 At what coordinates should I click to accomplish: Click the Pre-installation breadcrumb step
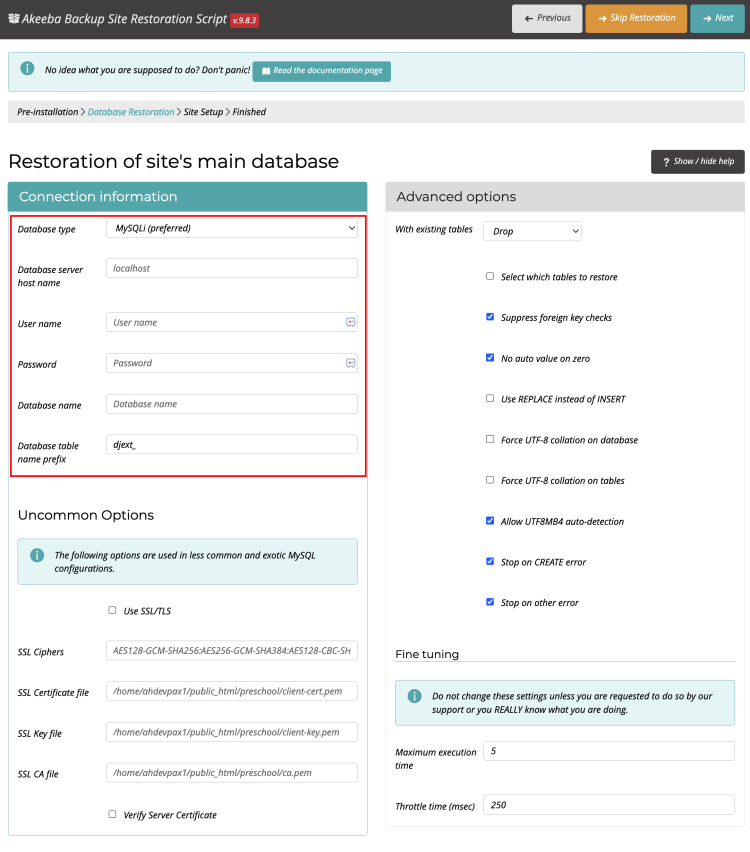click(x=48, y=112)
